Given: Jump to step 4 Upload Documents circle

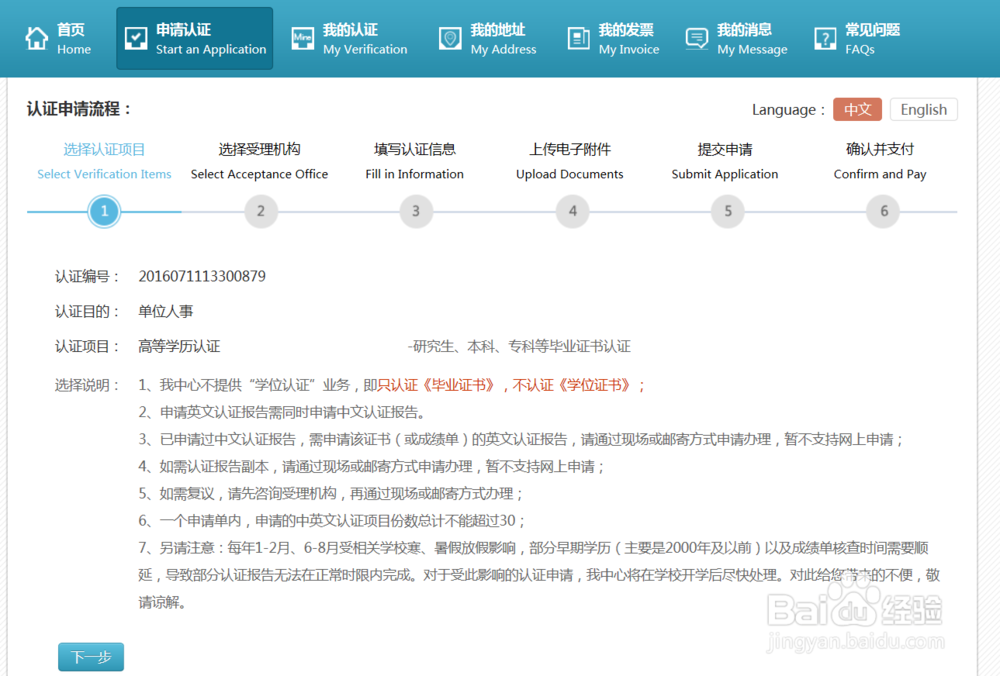Looking at the screenshot, I should click(572, 211).
